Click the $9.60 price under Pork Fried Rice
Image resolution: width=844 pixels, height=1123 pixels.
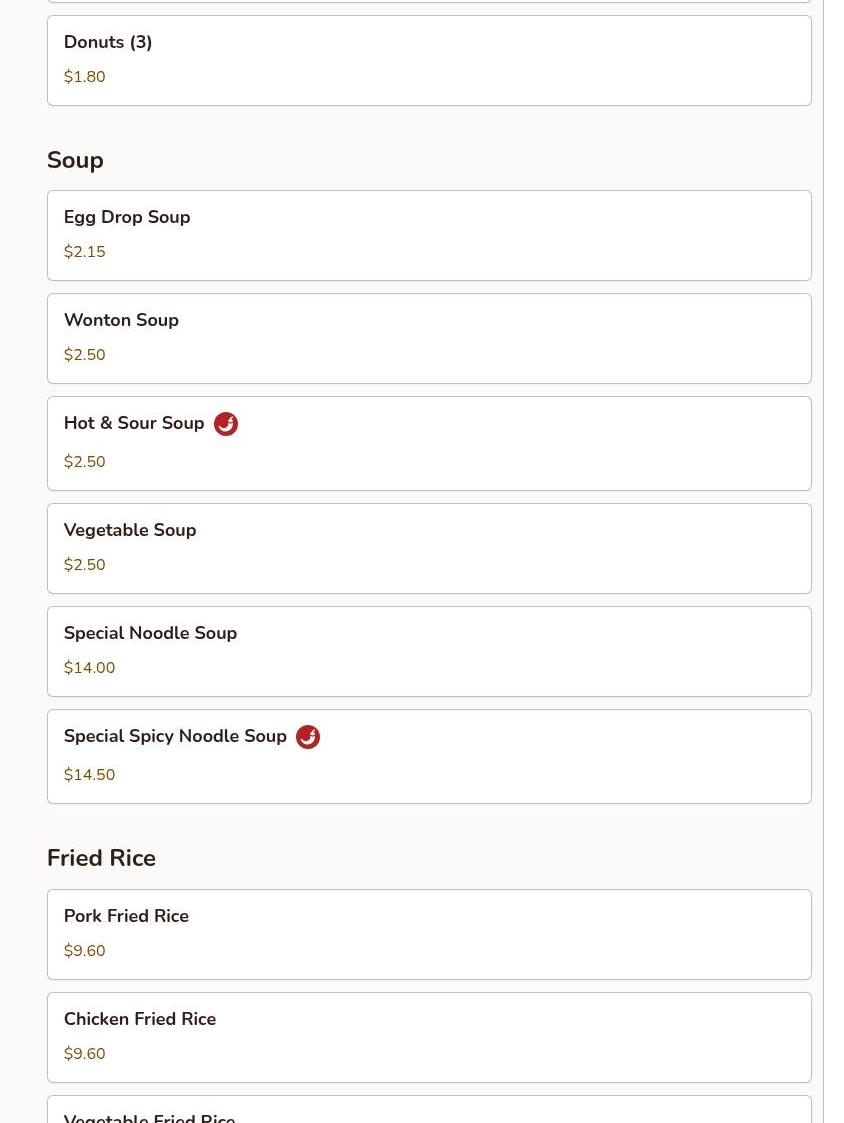click(x=84, y=951)
